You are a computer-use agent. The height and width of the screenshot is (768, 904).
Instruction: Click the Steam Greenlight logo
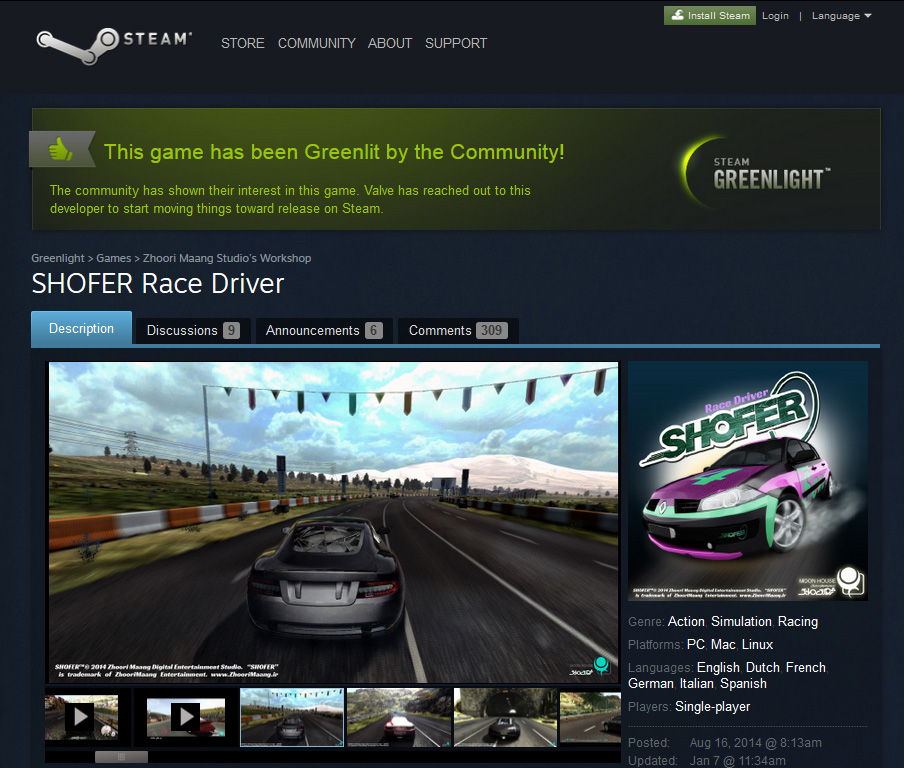tap(757, 174)
